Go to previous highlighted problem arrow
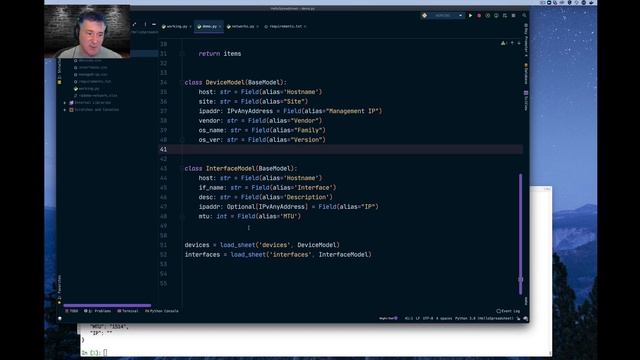640x360 pixels. pyautogui.click(x=512, y=43)
